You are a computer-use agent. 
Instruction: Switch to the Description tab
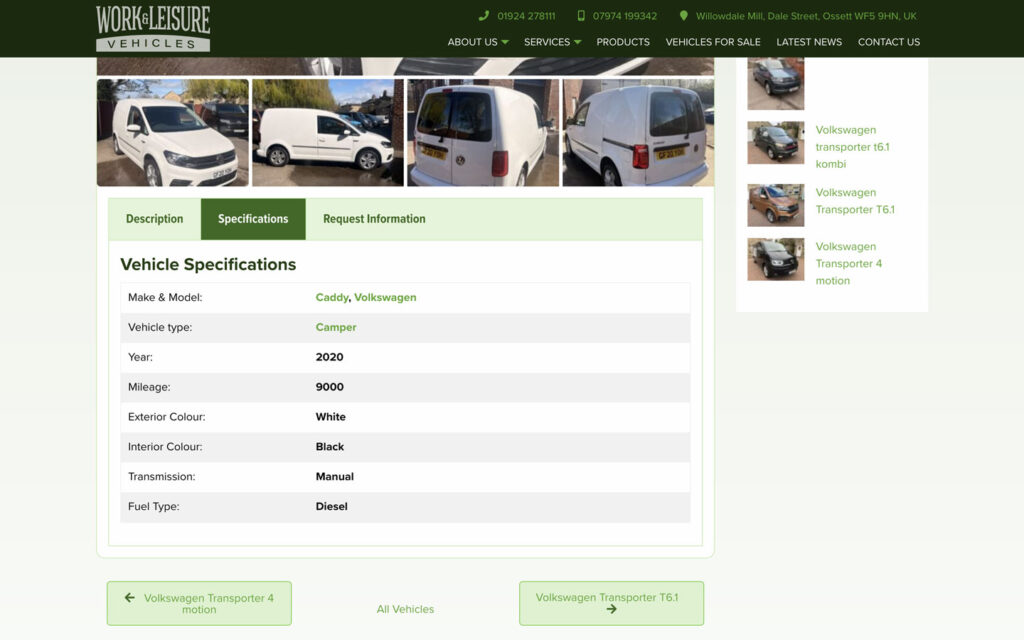155,219
